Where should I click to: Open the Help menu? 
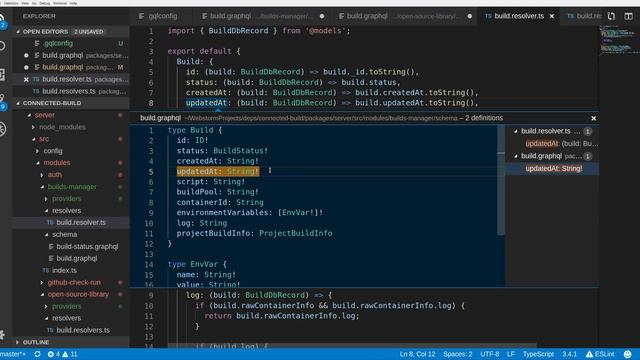[73, 3]
